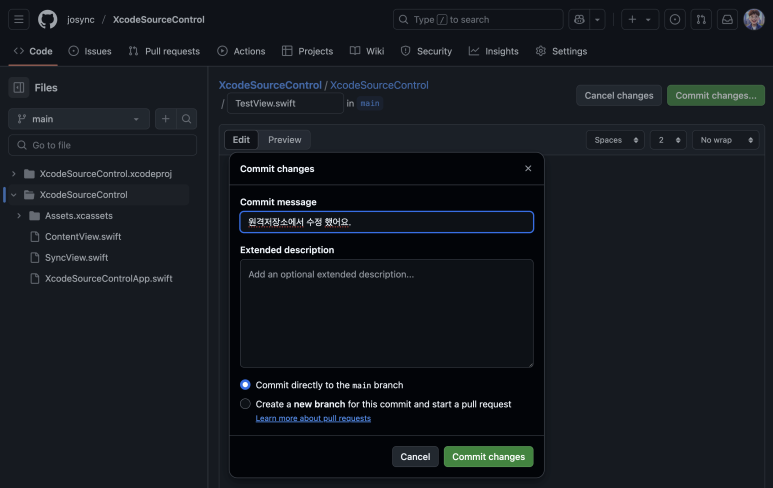
Task: Switch to the Wiki tab
Action: pyautogui.click(x=367, y=51)
